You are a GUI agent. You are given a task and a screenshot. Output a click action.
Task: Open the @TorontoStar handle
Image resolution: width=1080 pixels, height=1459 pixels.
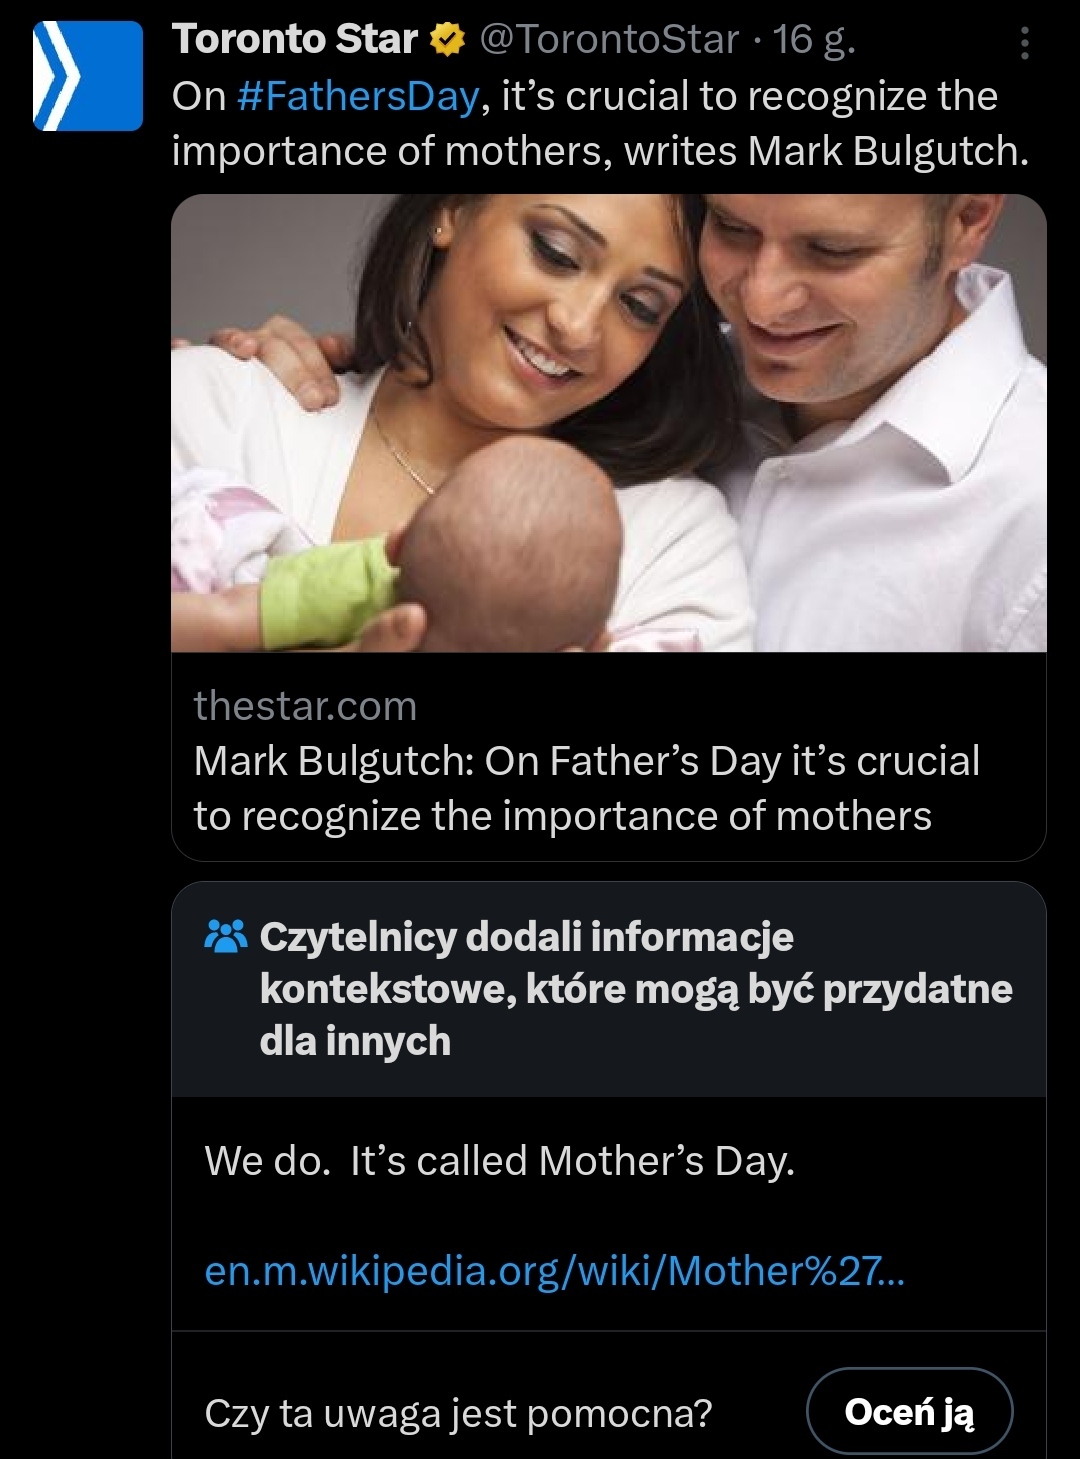[x=609, y=40]
